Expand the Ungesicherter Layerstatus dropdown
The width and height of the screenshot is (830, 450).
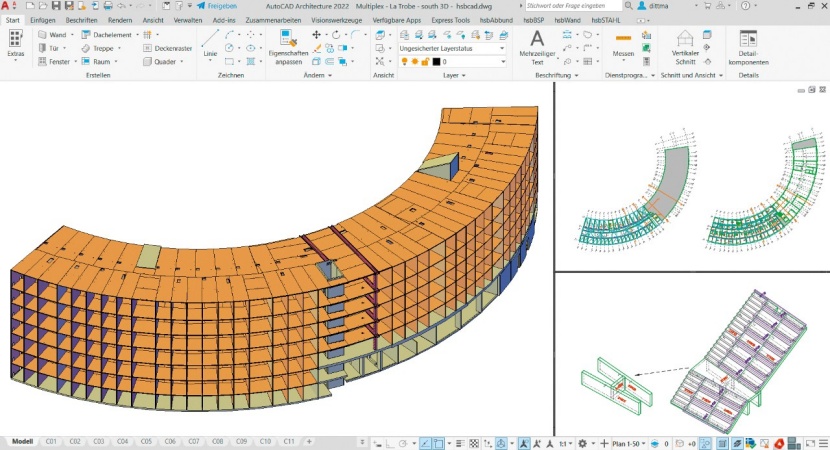(x=452, y=48)
